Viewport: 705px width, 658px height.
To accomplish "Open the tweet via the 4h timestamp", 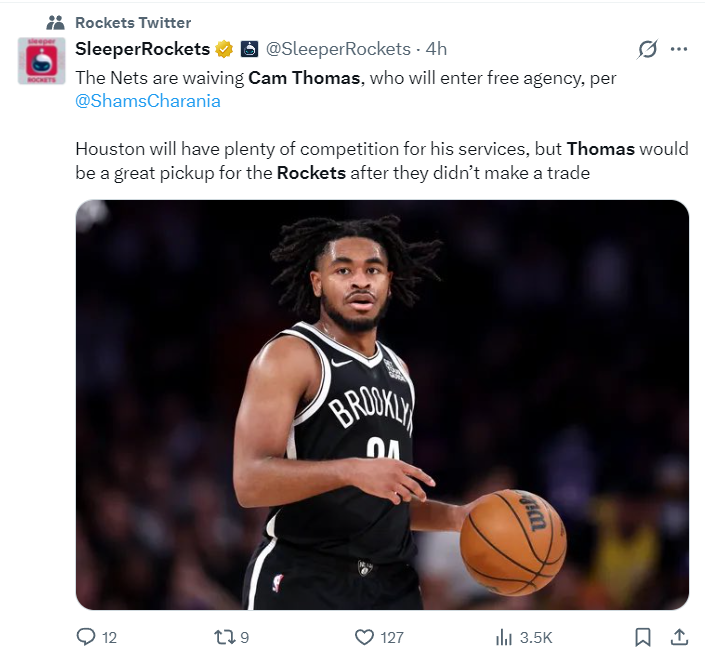I will click(436, 49).
